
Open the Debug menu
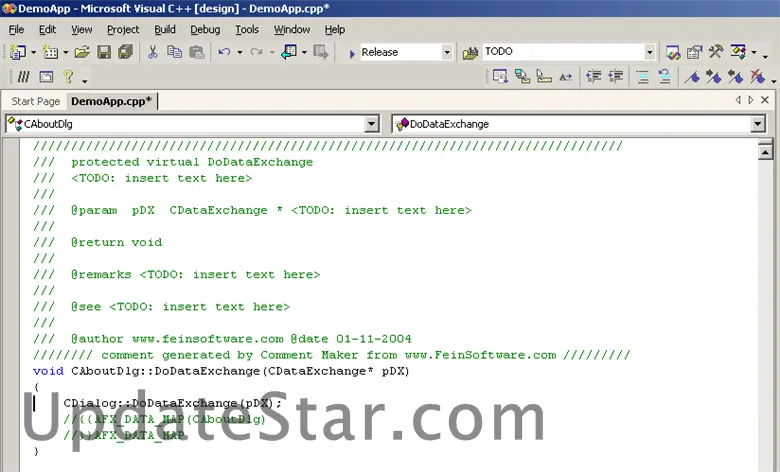[x=205, y=29]
